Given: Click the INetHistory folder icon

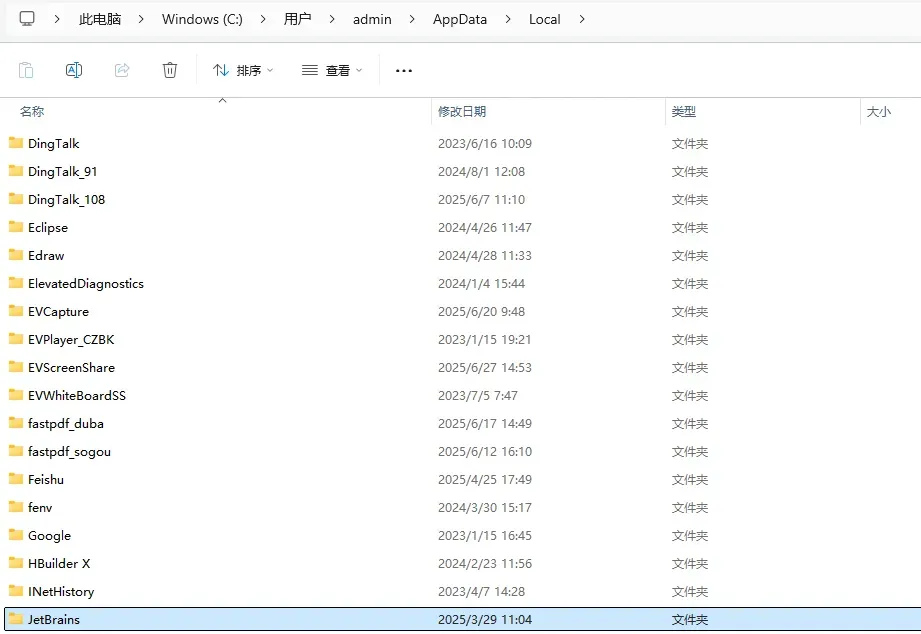Looking at the screenshot, I should pos(16,591).
